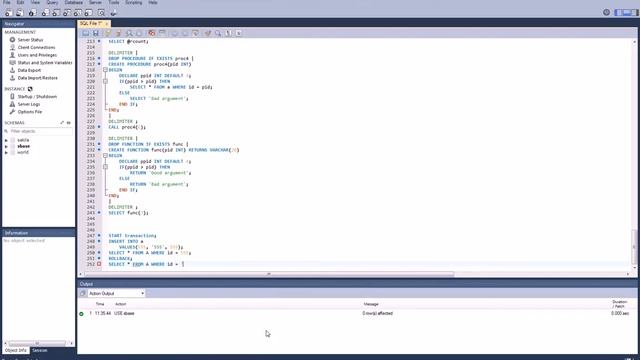The image size is (640, 360).
Task: Open the Database menu
Action: [x=74, y=2]
